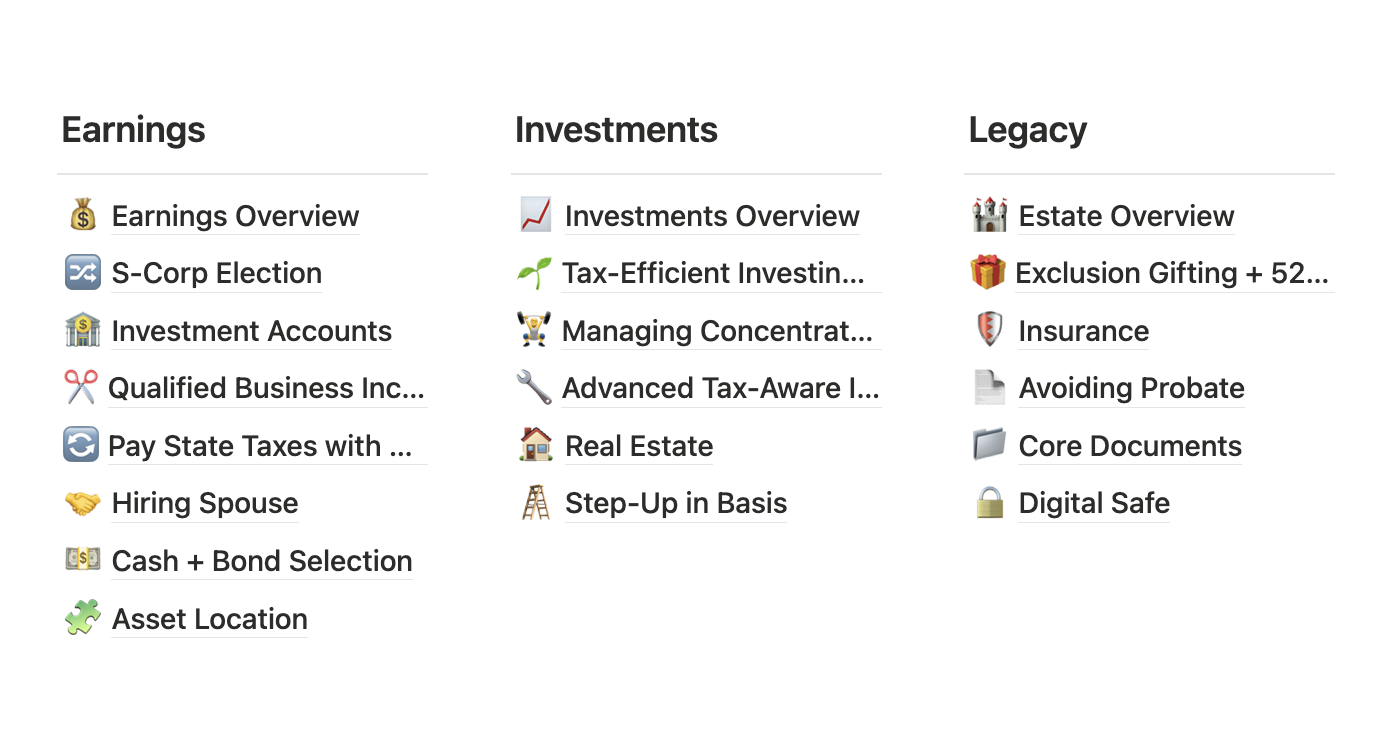Click the Legacy section heading
This screenshot has width=1392, height=746.
click(x=1027, y=129)
